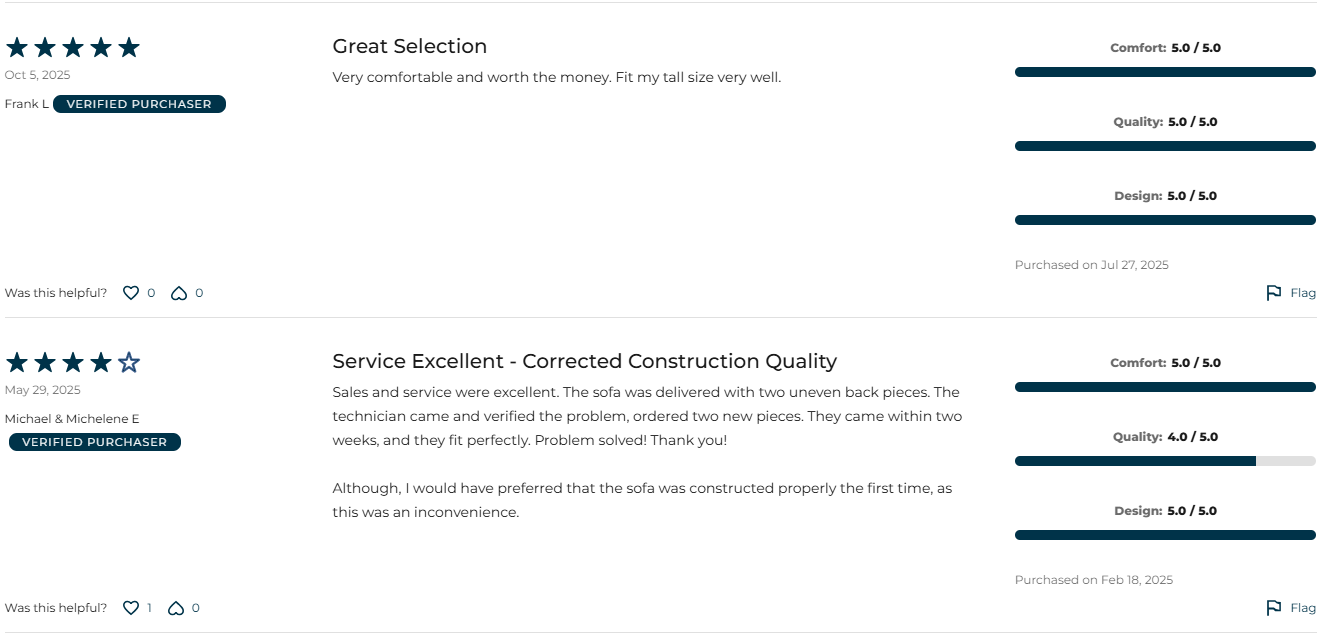Click the heart icon on Frank L's review
1326x633 pixels.
coord(131,293)
